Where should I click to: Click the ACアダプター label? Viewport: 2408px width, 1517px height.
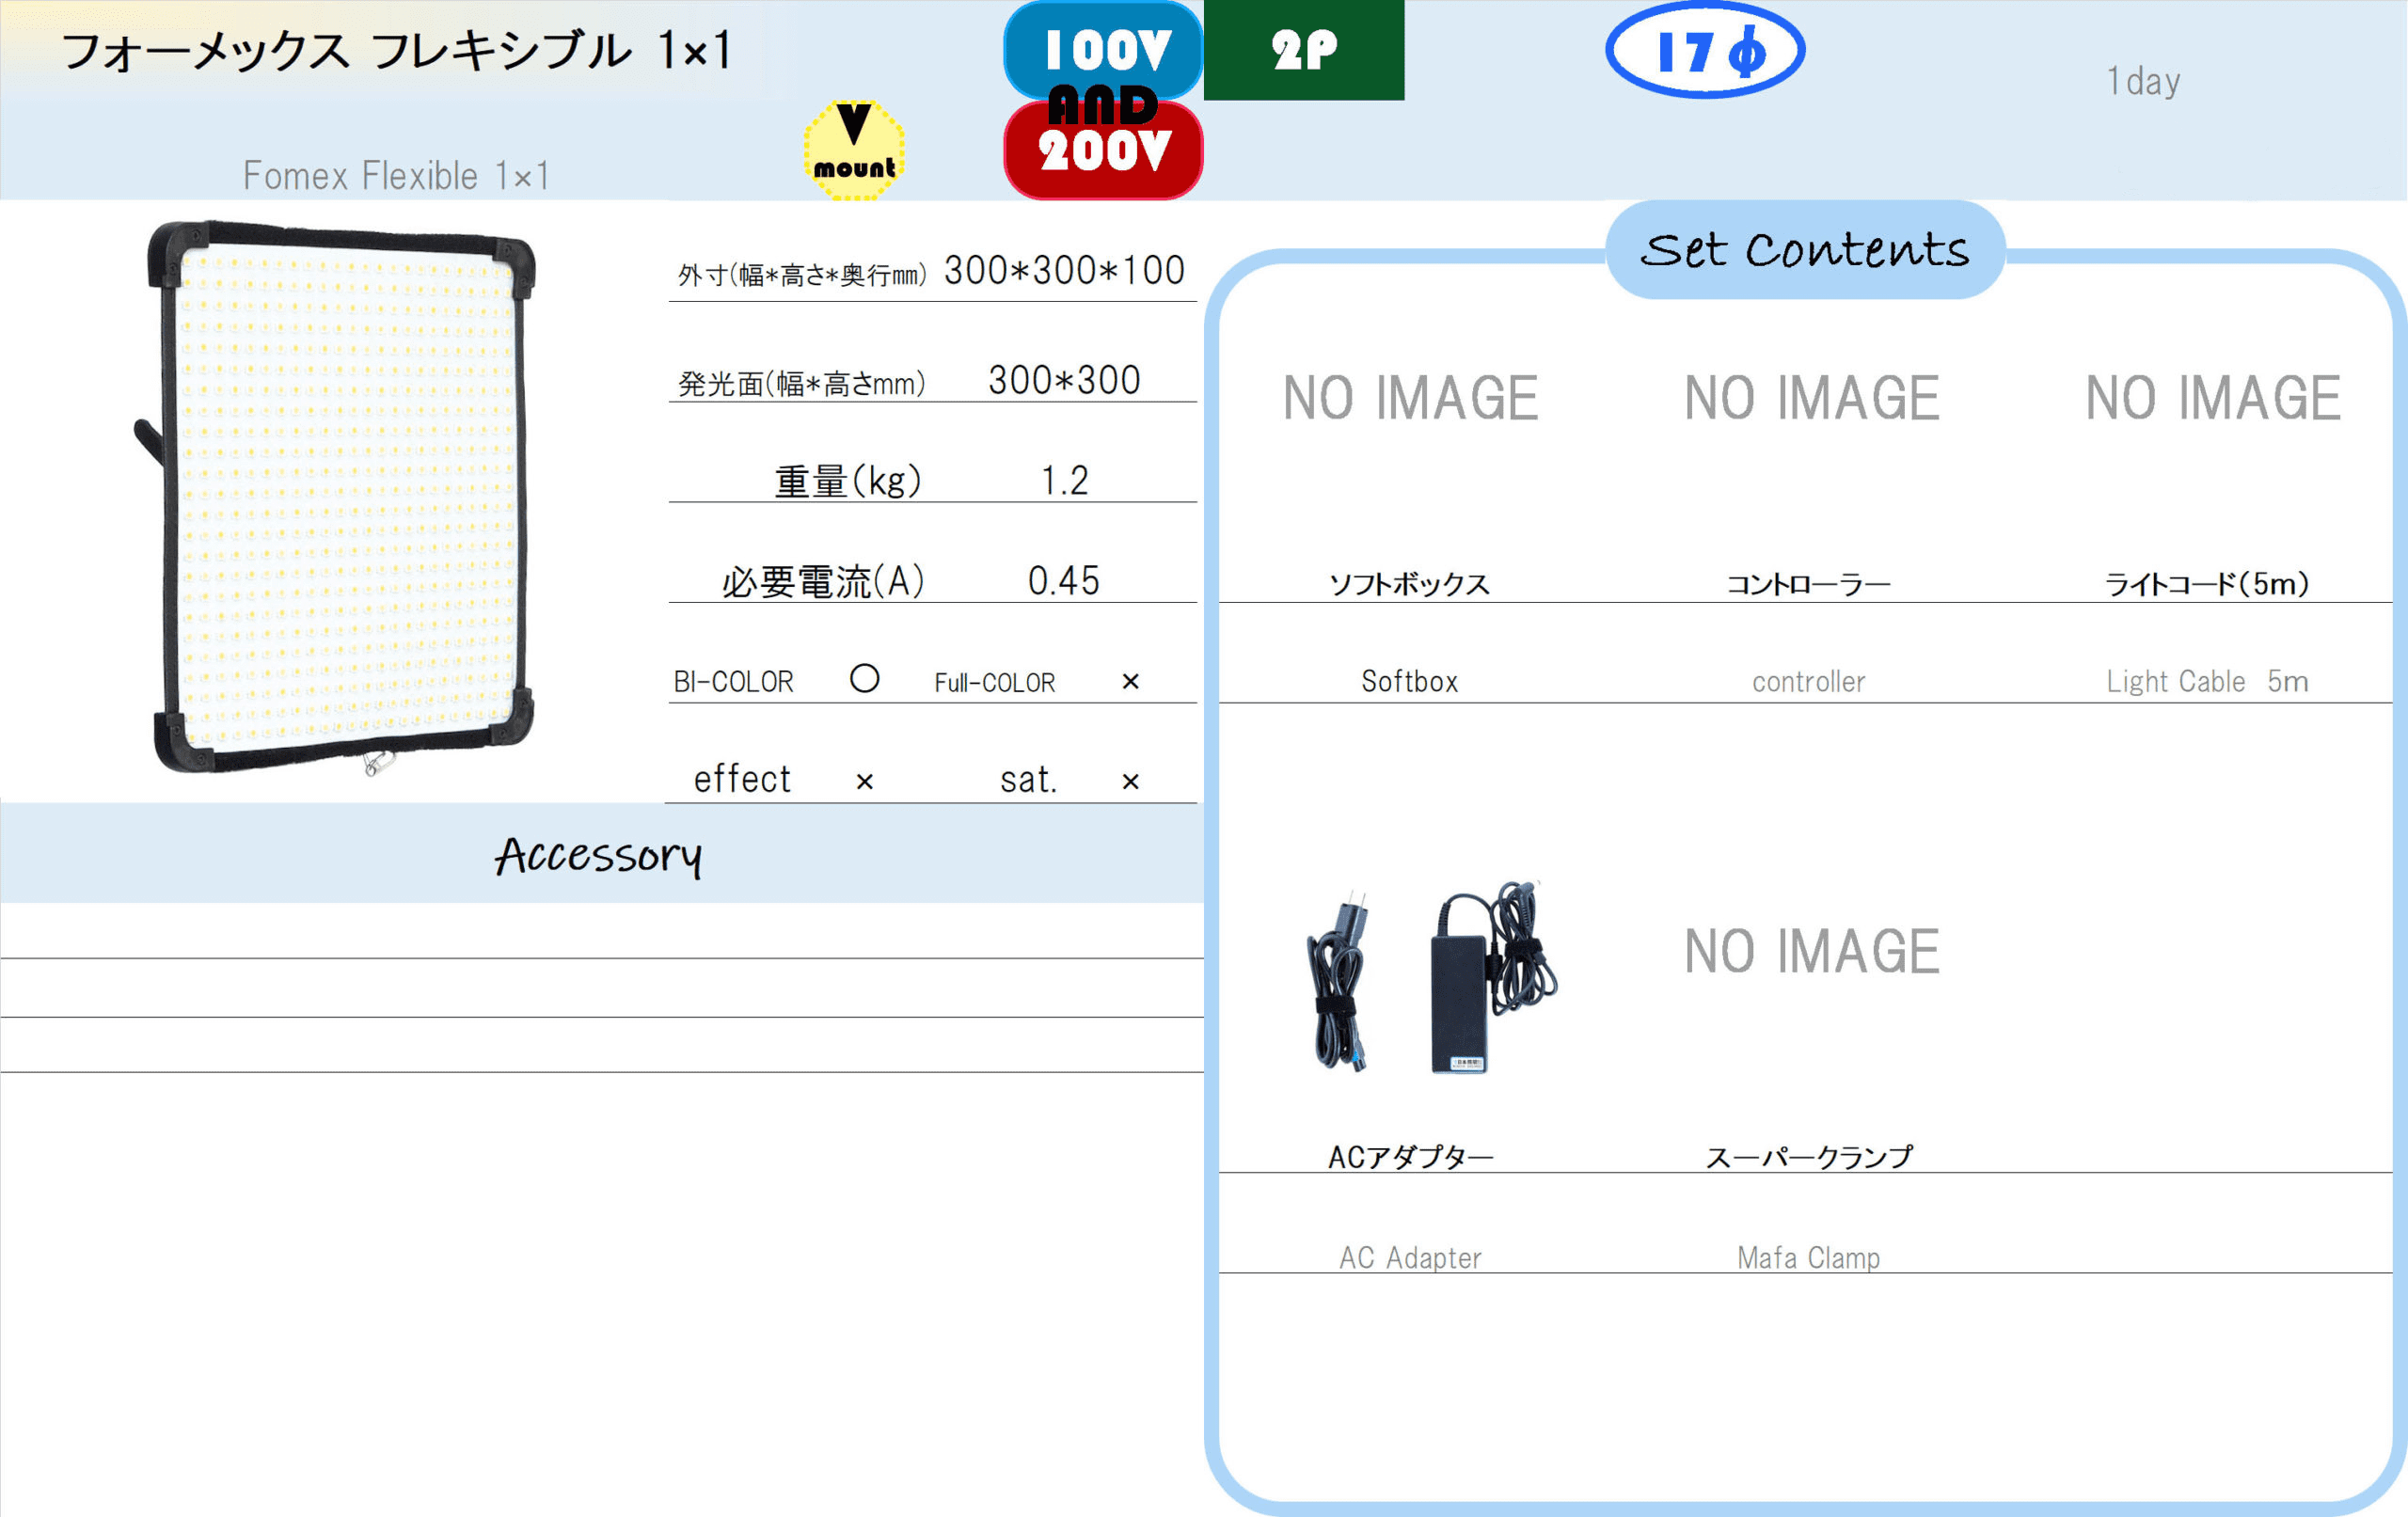(1410, 1157)
